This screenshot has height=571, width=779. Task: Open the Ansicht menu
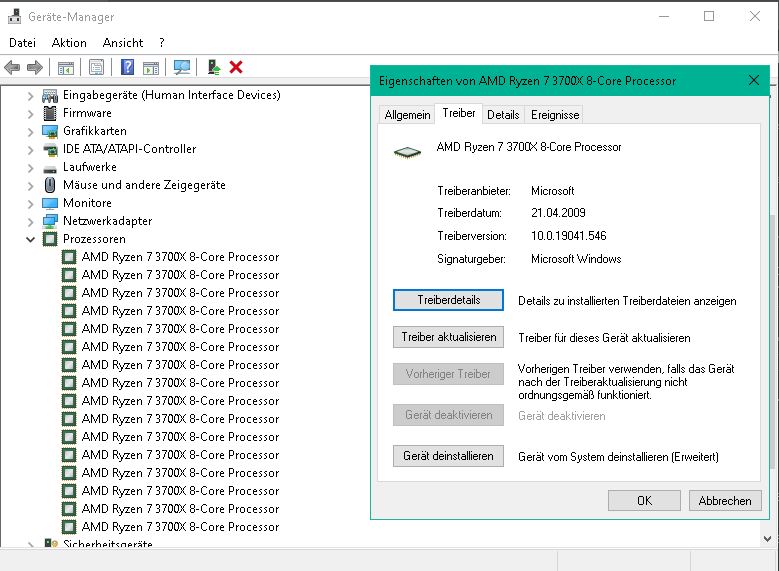[123, 43]
